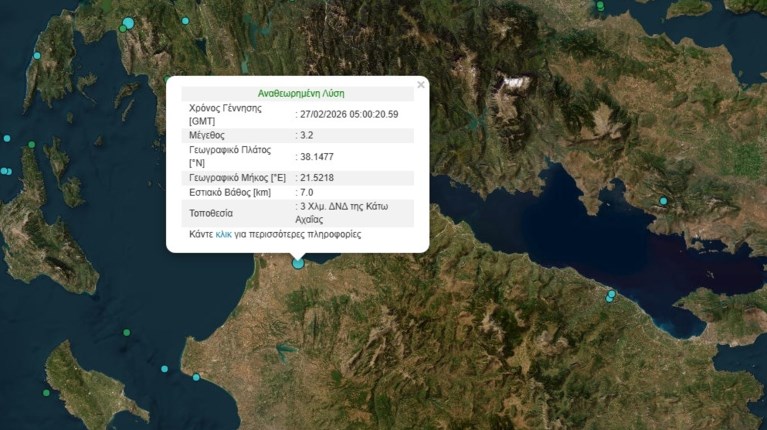Screen dimensions: 767x430
Task: Click the magnitude value 3.2 in popup
Action: tap(306, 133)
